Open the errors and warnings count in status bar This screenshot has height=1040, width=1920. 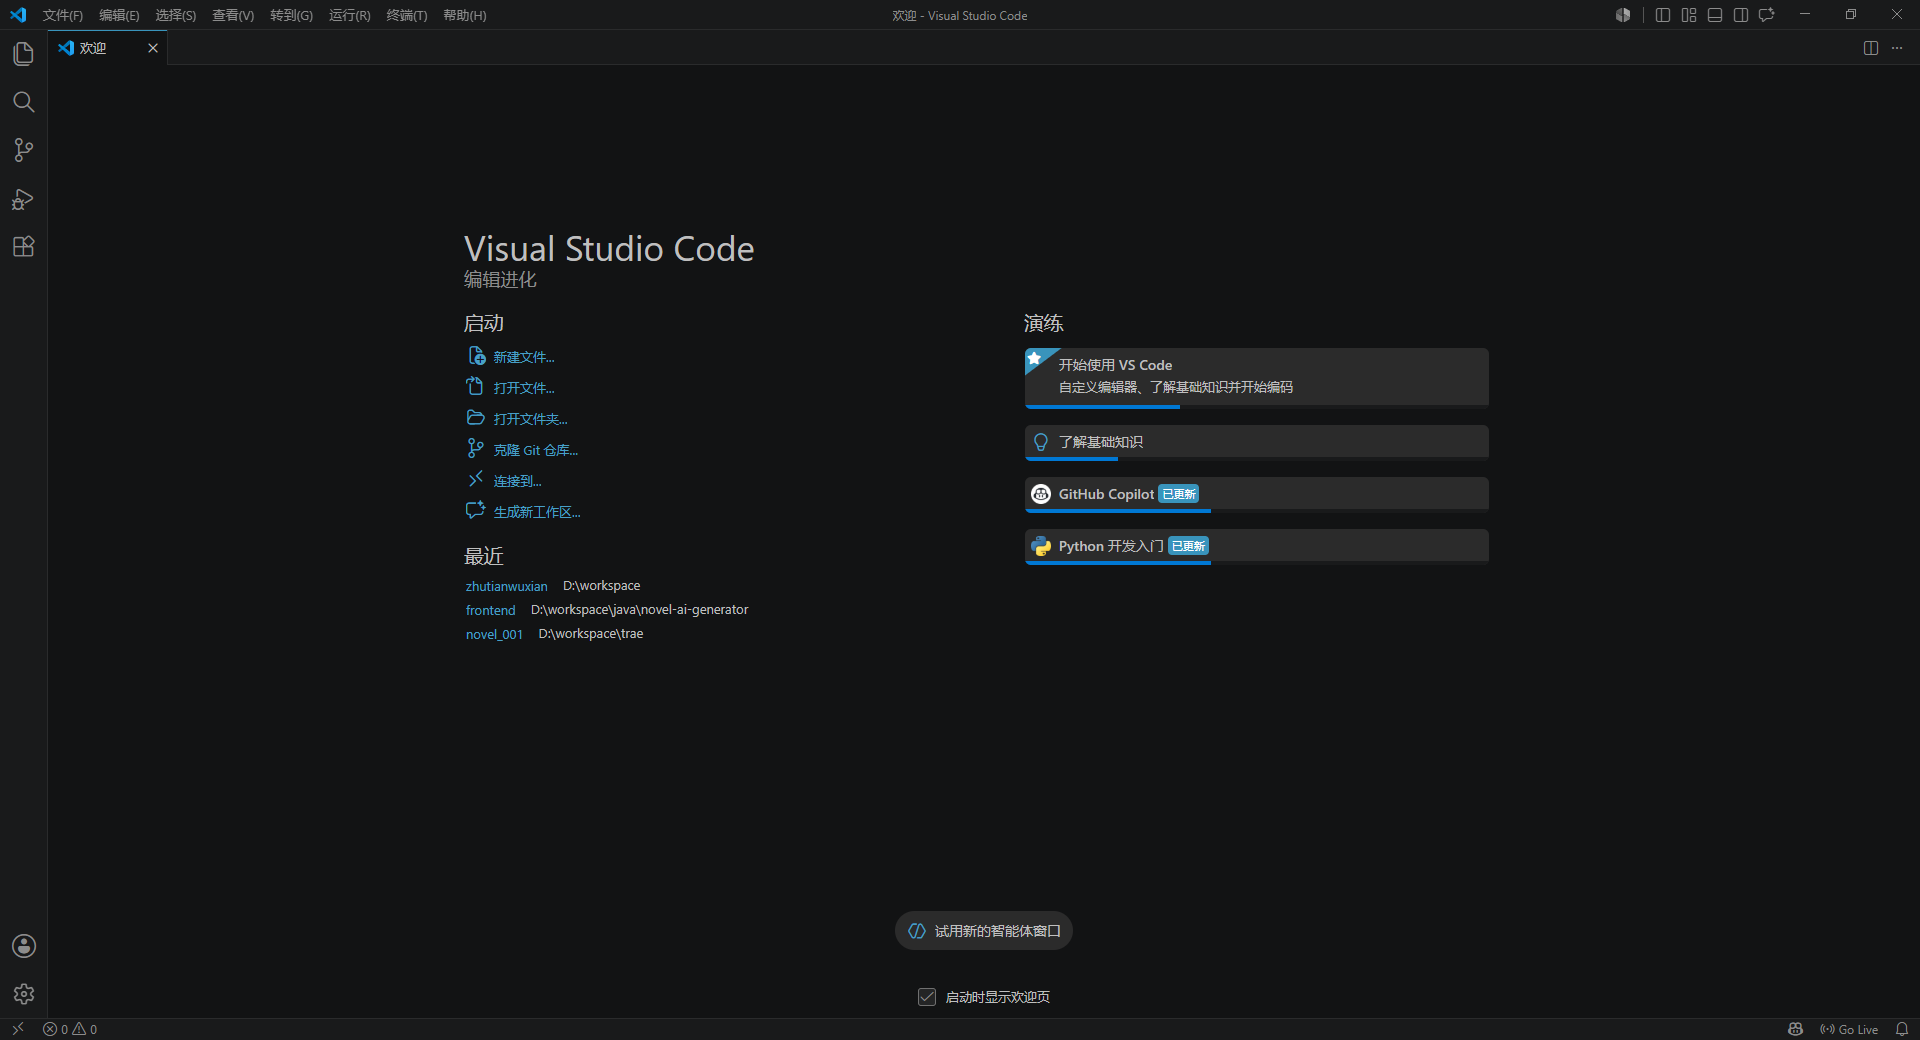click(70, 1029)
